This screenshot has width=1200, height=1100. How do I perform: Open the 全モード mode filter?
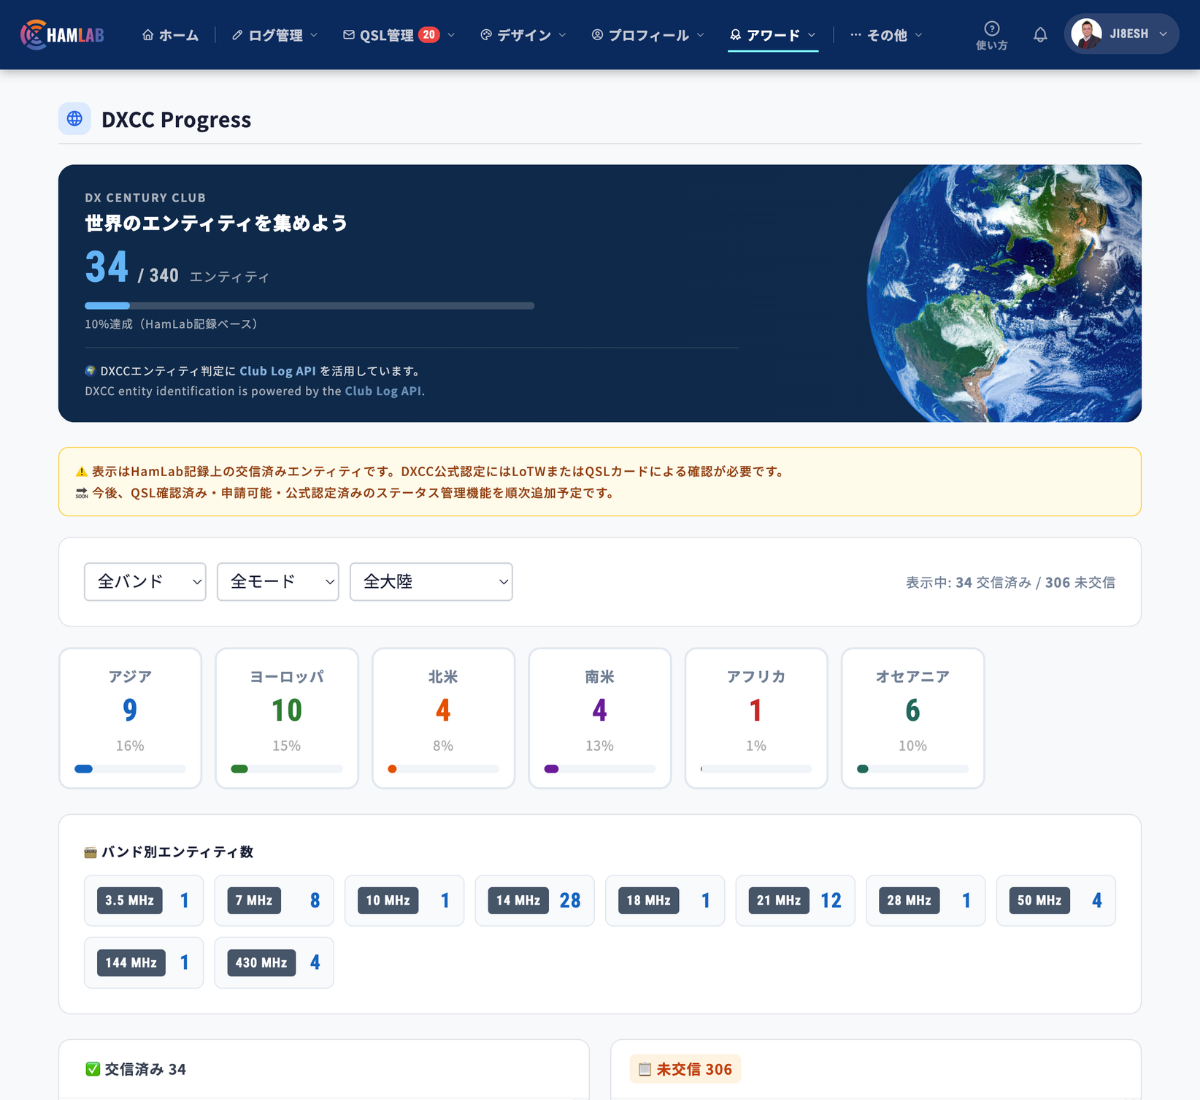[x=278, y=581]
